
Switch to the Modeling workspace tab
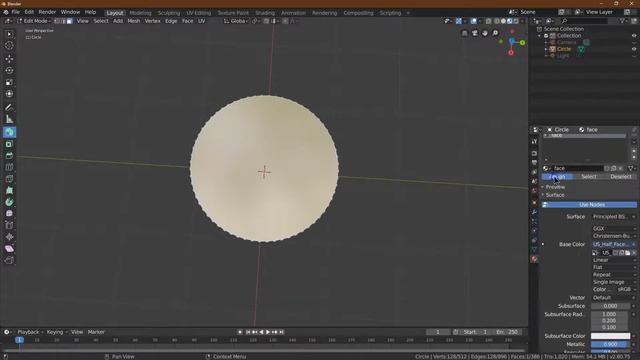coord(140,13)
